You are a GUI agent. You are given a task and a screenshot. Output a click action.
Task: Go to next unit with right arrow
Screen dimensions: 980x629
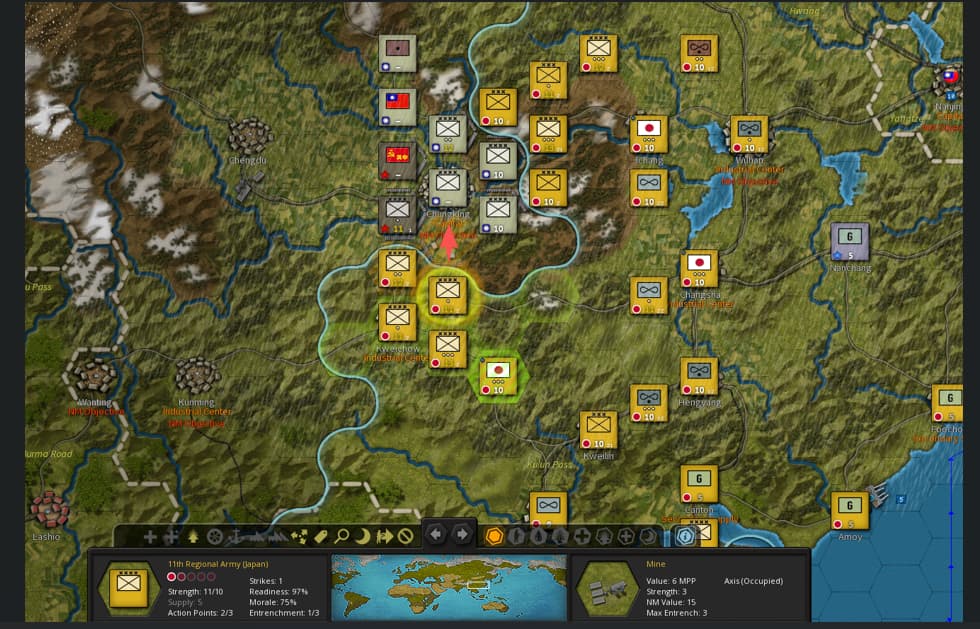pyautogui.click(x=462, y=535)
